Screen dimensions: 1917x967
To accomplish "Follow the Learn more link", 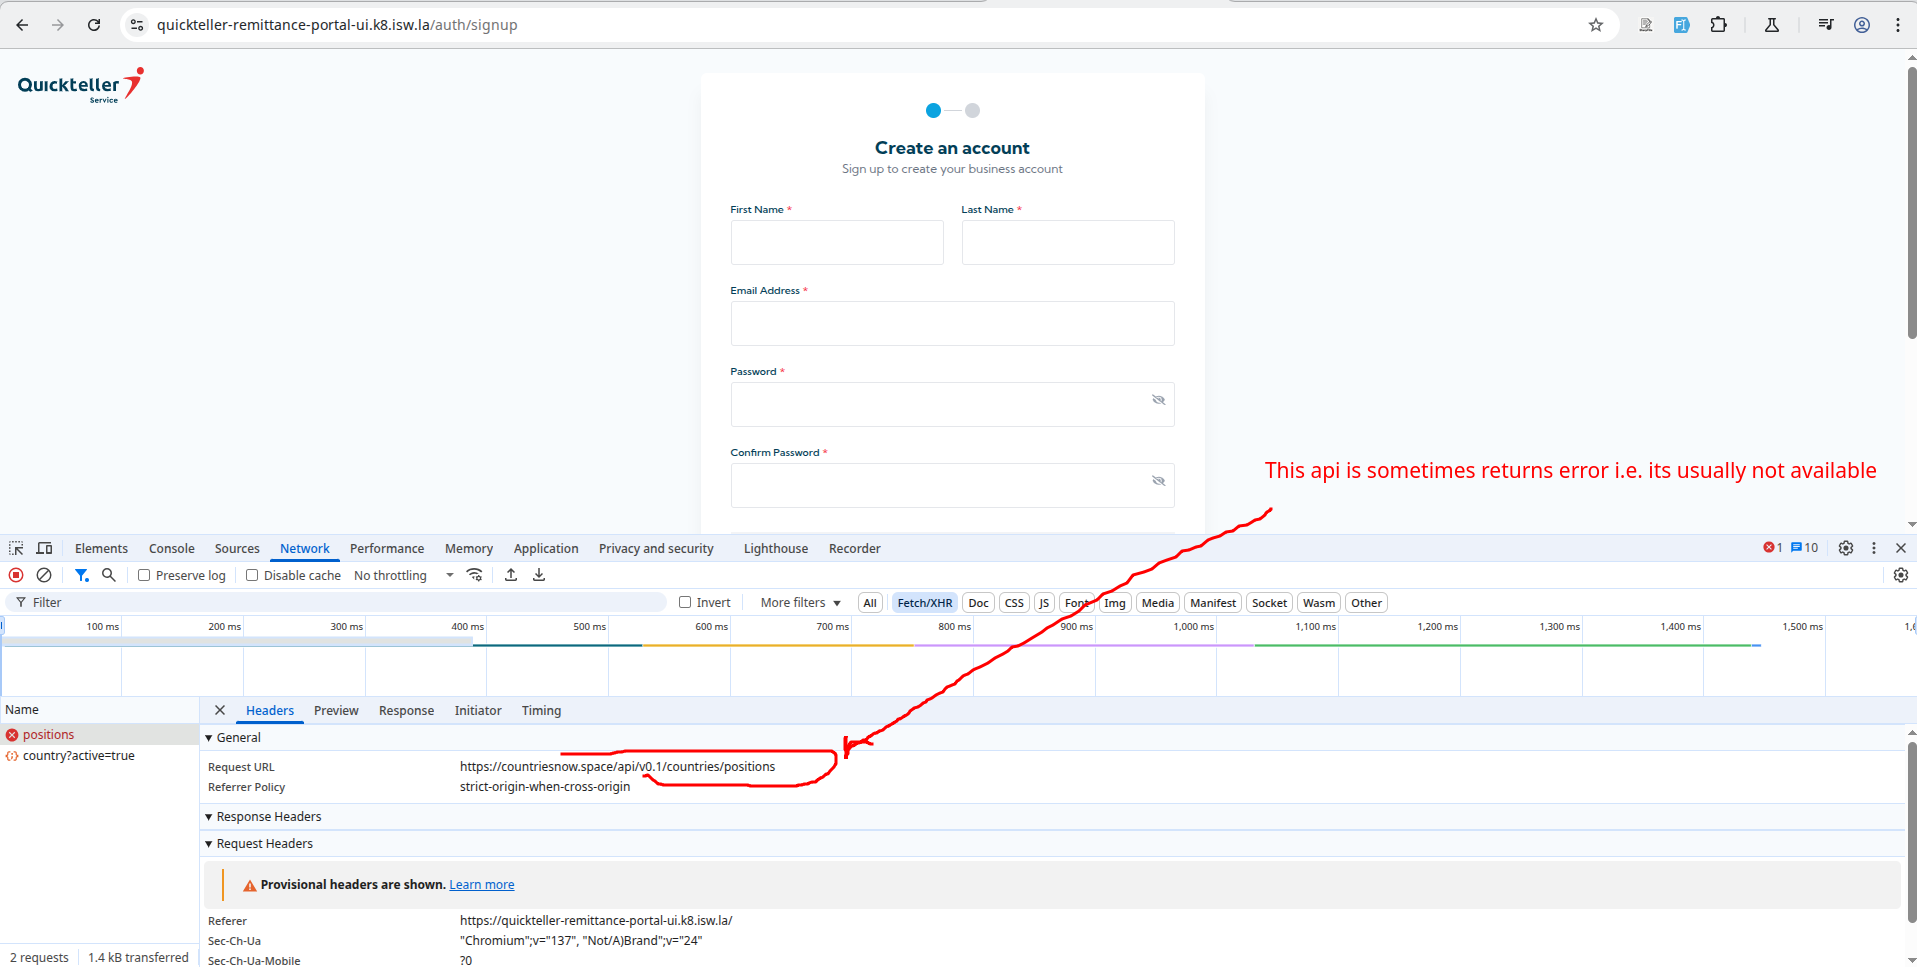I will point(481,885).
